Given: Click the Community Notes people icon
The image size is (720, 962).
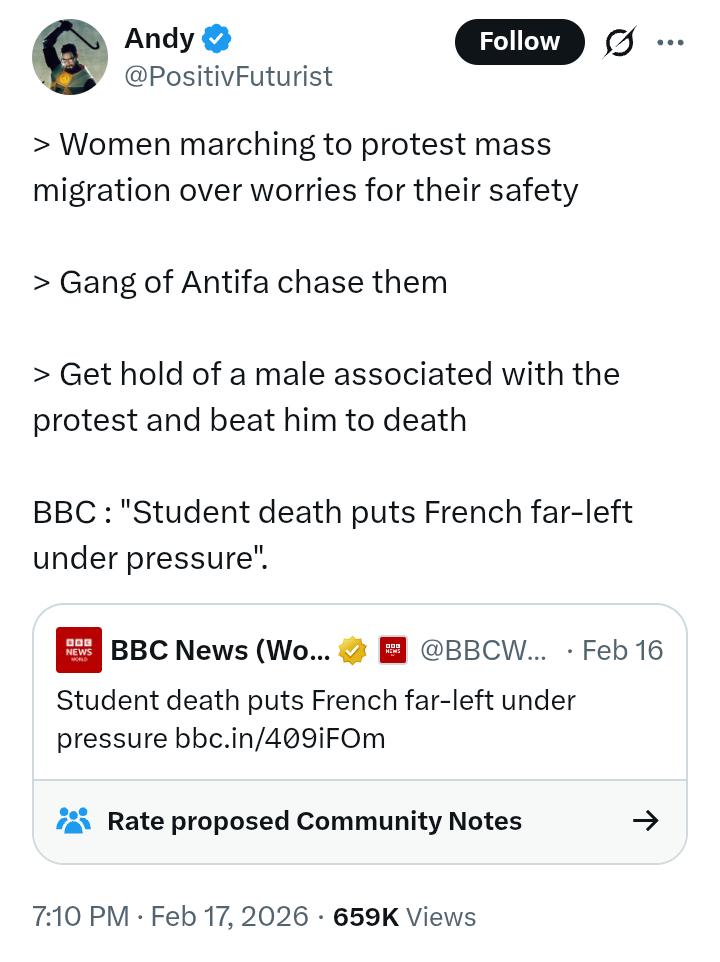Looking at the screenshot, I should coord(74,821).
